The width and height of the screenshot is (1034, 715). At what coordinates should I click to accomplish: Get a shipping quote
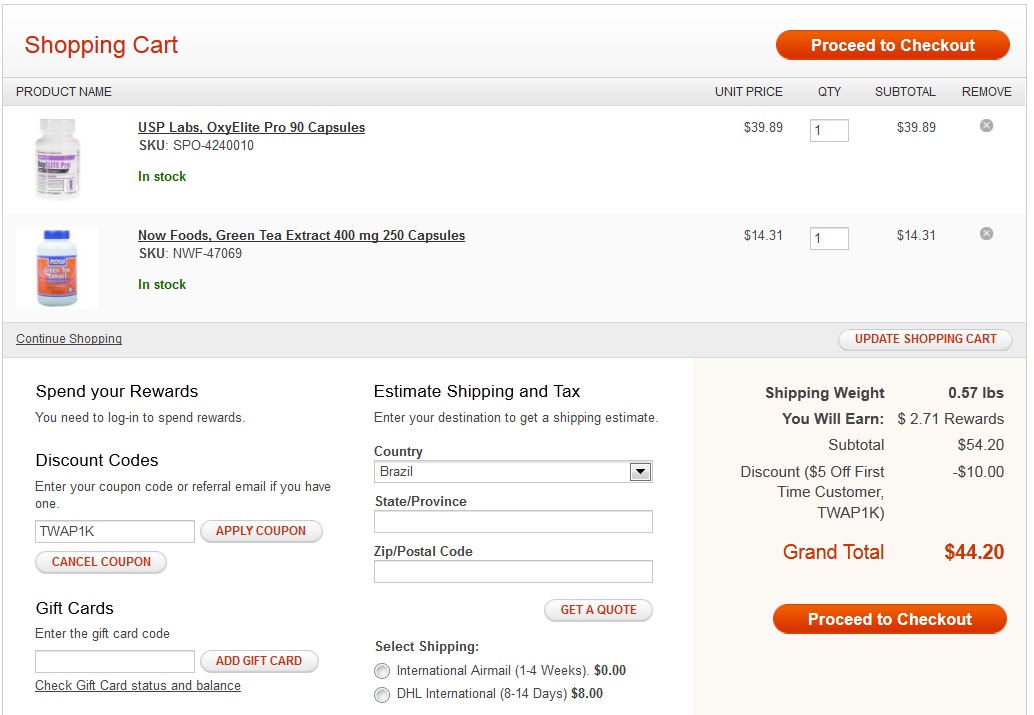pyautogui.click(x=599, y=610)
